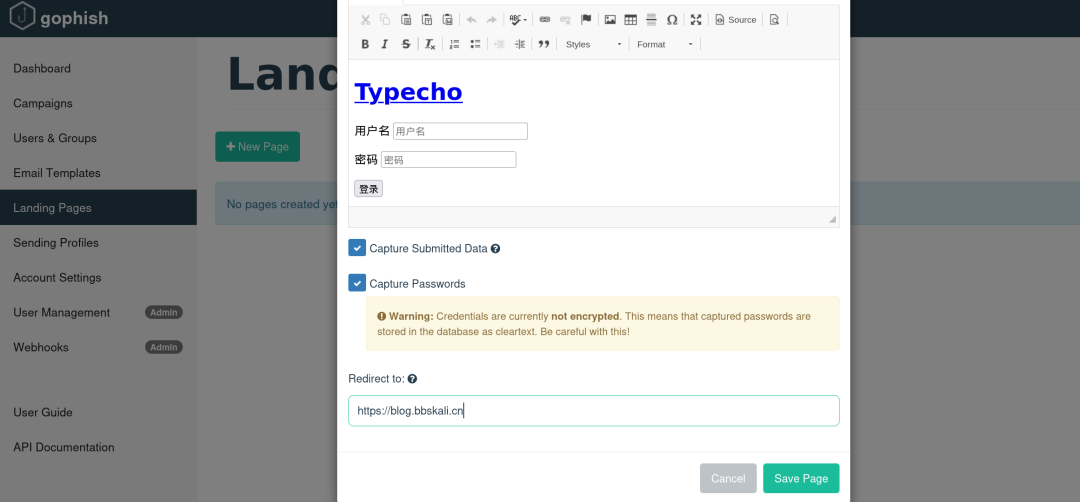This screenshot has width=1080, height=502.
Task: Click the editor resize handle corner
Action: pos(832,219)
